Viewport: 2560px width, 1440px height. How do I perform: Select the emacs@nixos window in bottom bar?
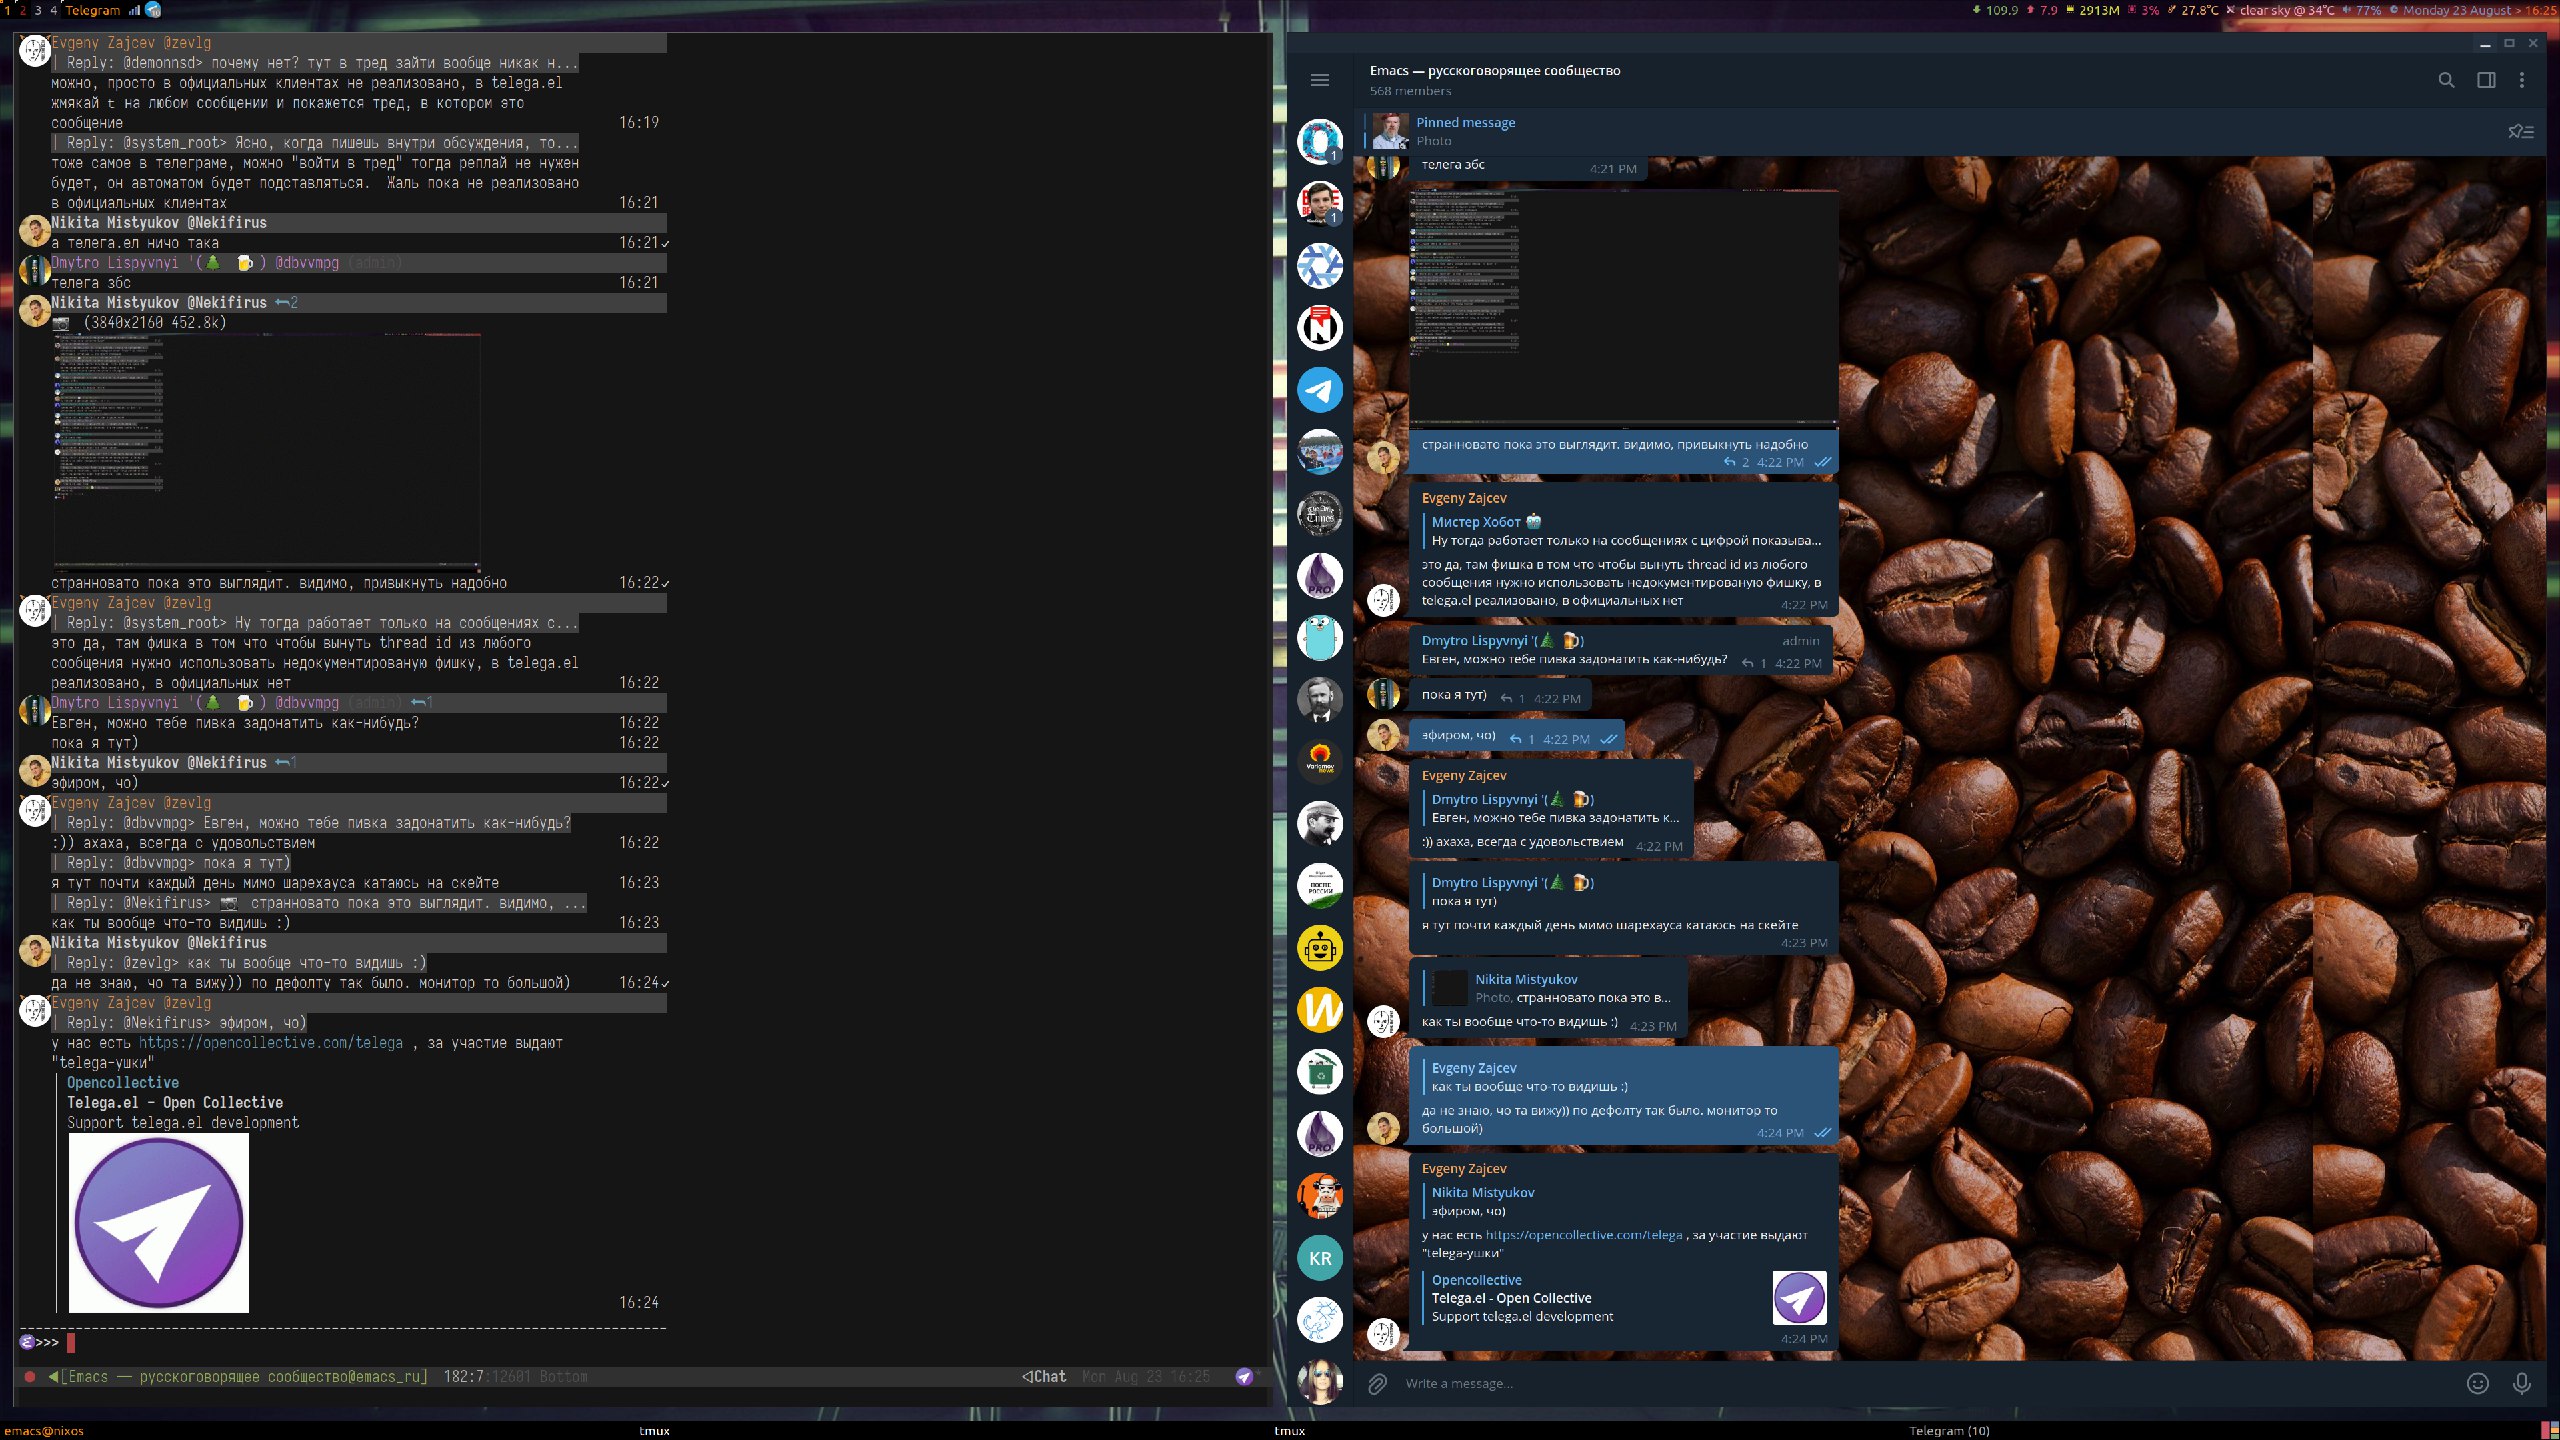tap(44, 1431)
